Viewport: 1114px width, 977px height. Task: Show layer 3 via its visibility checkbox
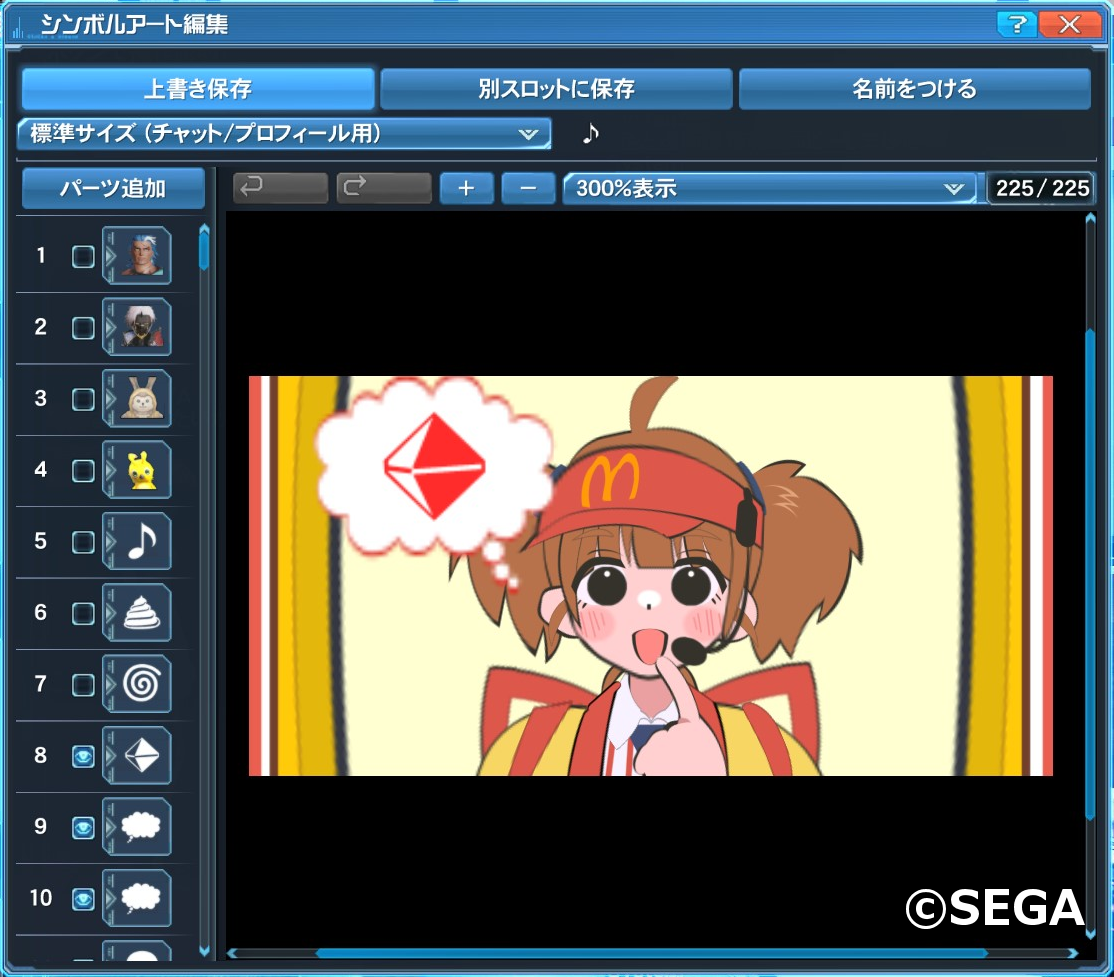[x=83, y=399]
